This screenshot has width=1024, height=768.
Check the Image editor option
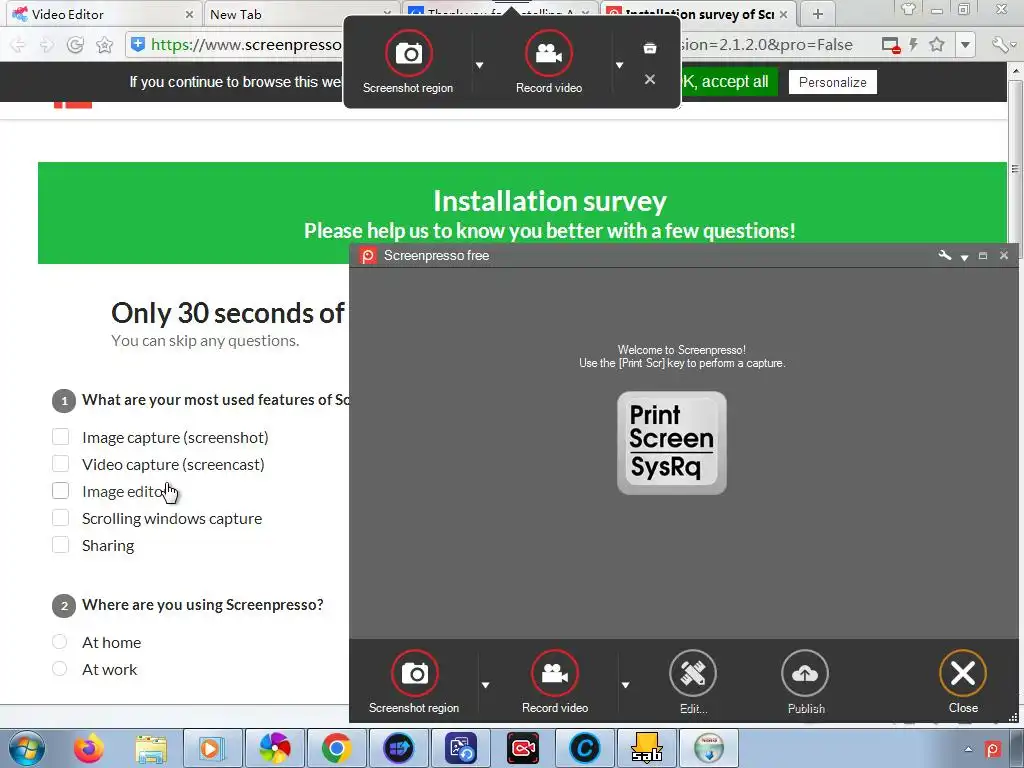tap(60, 491)
